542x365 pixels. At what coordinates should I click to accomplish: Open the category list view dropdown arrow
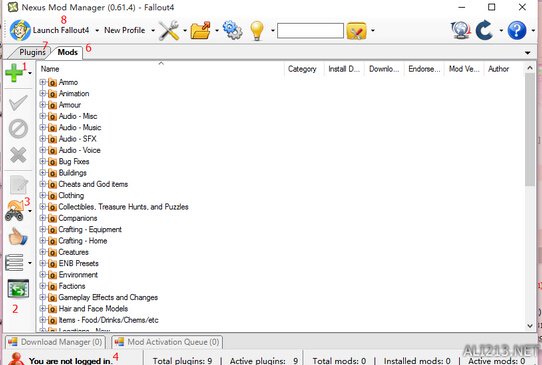[x=30, y=263]
